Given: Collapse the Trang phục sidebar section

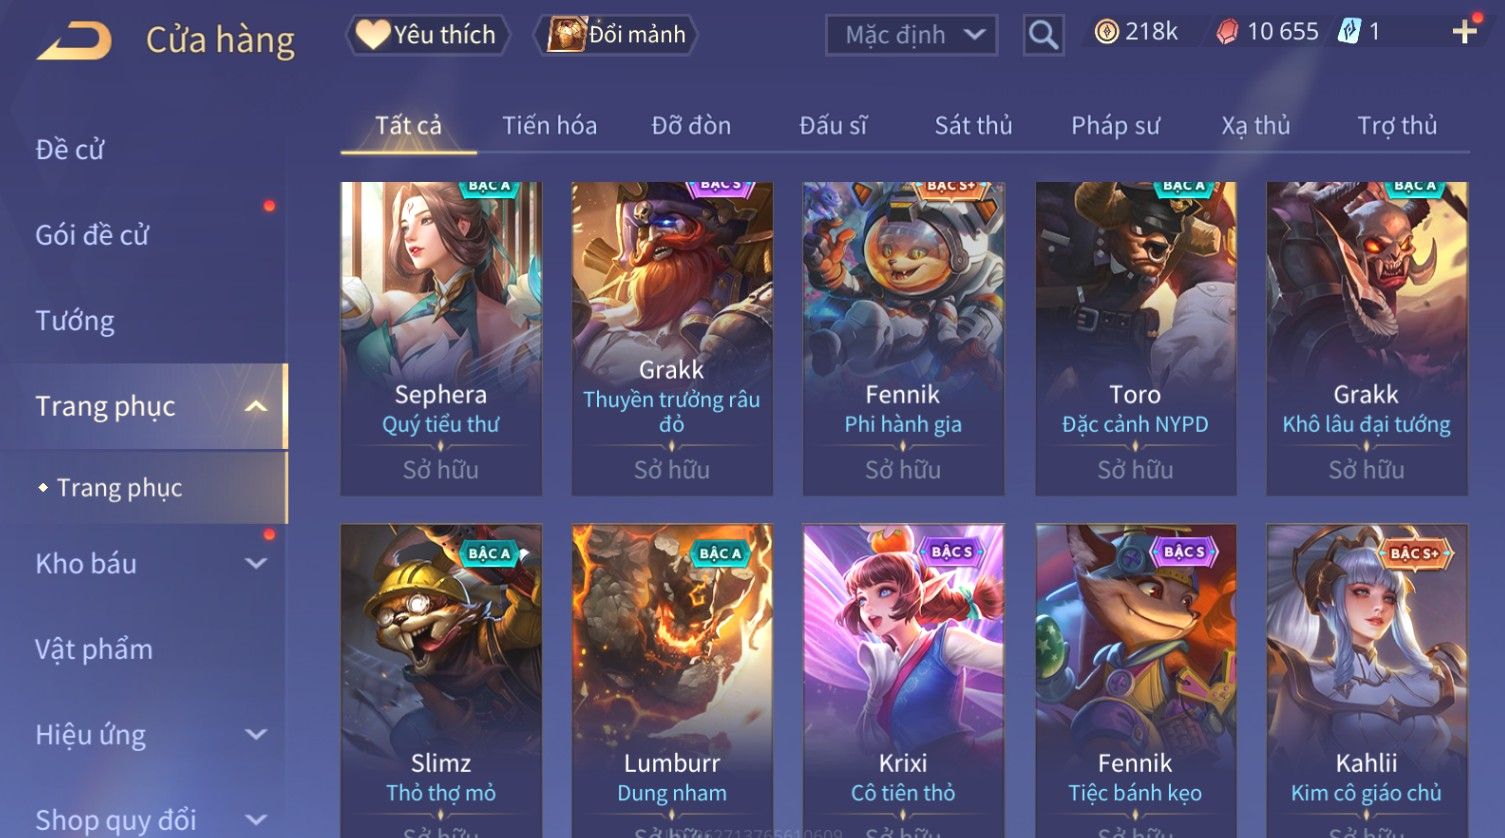Looking at the screenshot, I should tap(256, 406).
